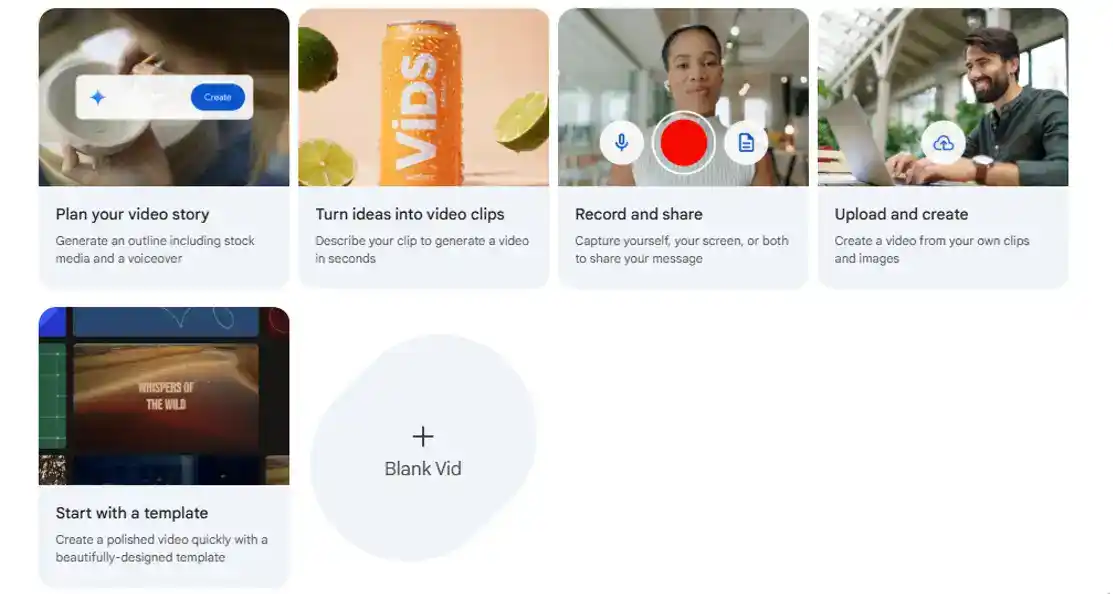Click the 'Generate an outline including stock media' description
Screen dimensions: 1113x594
click(x=155, y=250)
